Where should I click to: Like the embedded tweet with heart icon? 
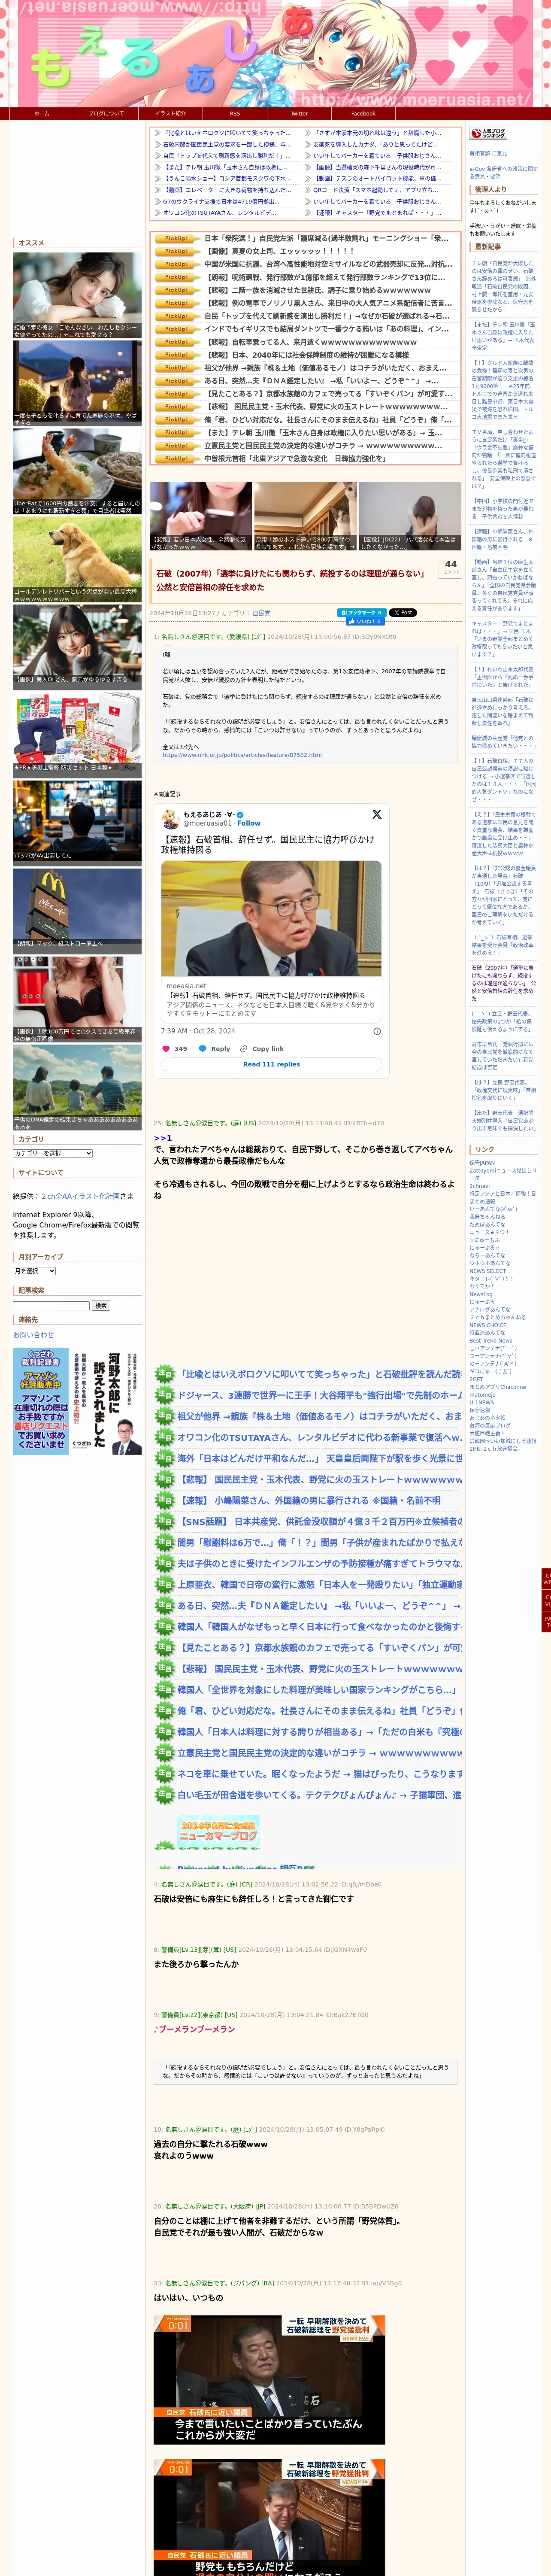[x=166, y=1049]
